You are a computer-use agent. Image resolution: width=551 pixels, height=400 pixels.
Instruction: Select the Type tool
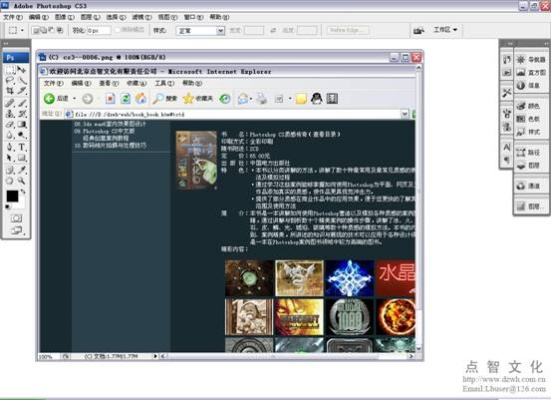[x=22, y=147]
